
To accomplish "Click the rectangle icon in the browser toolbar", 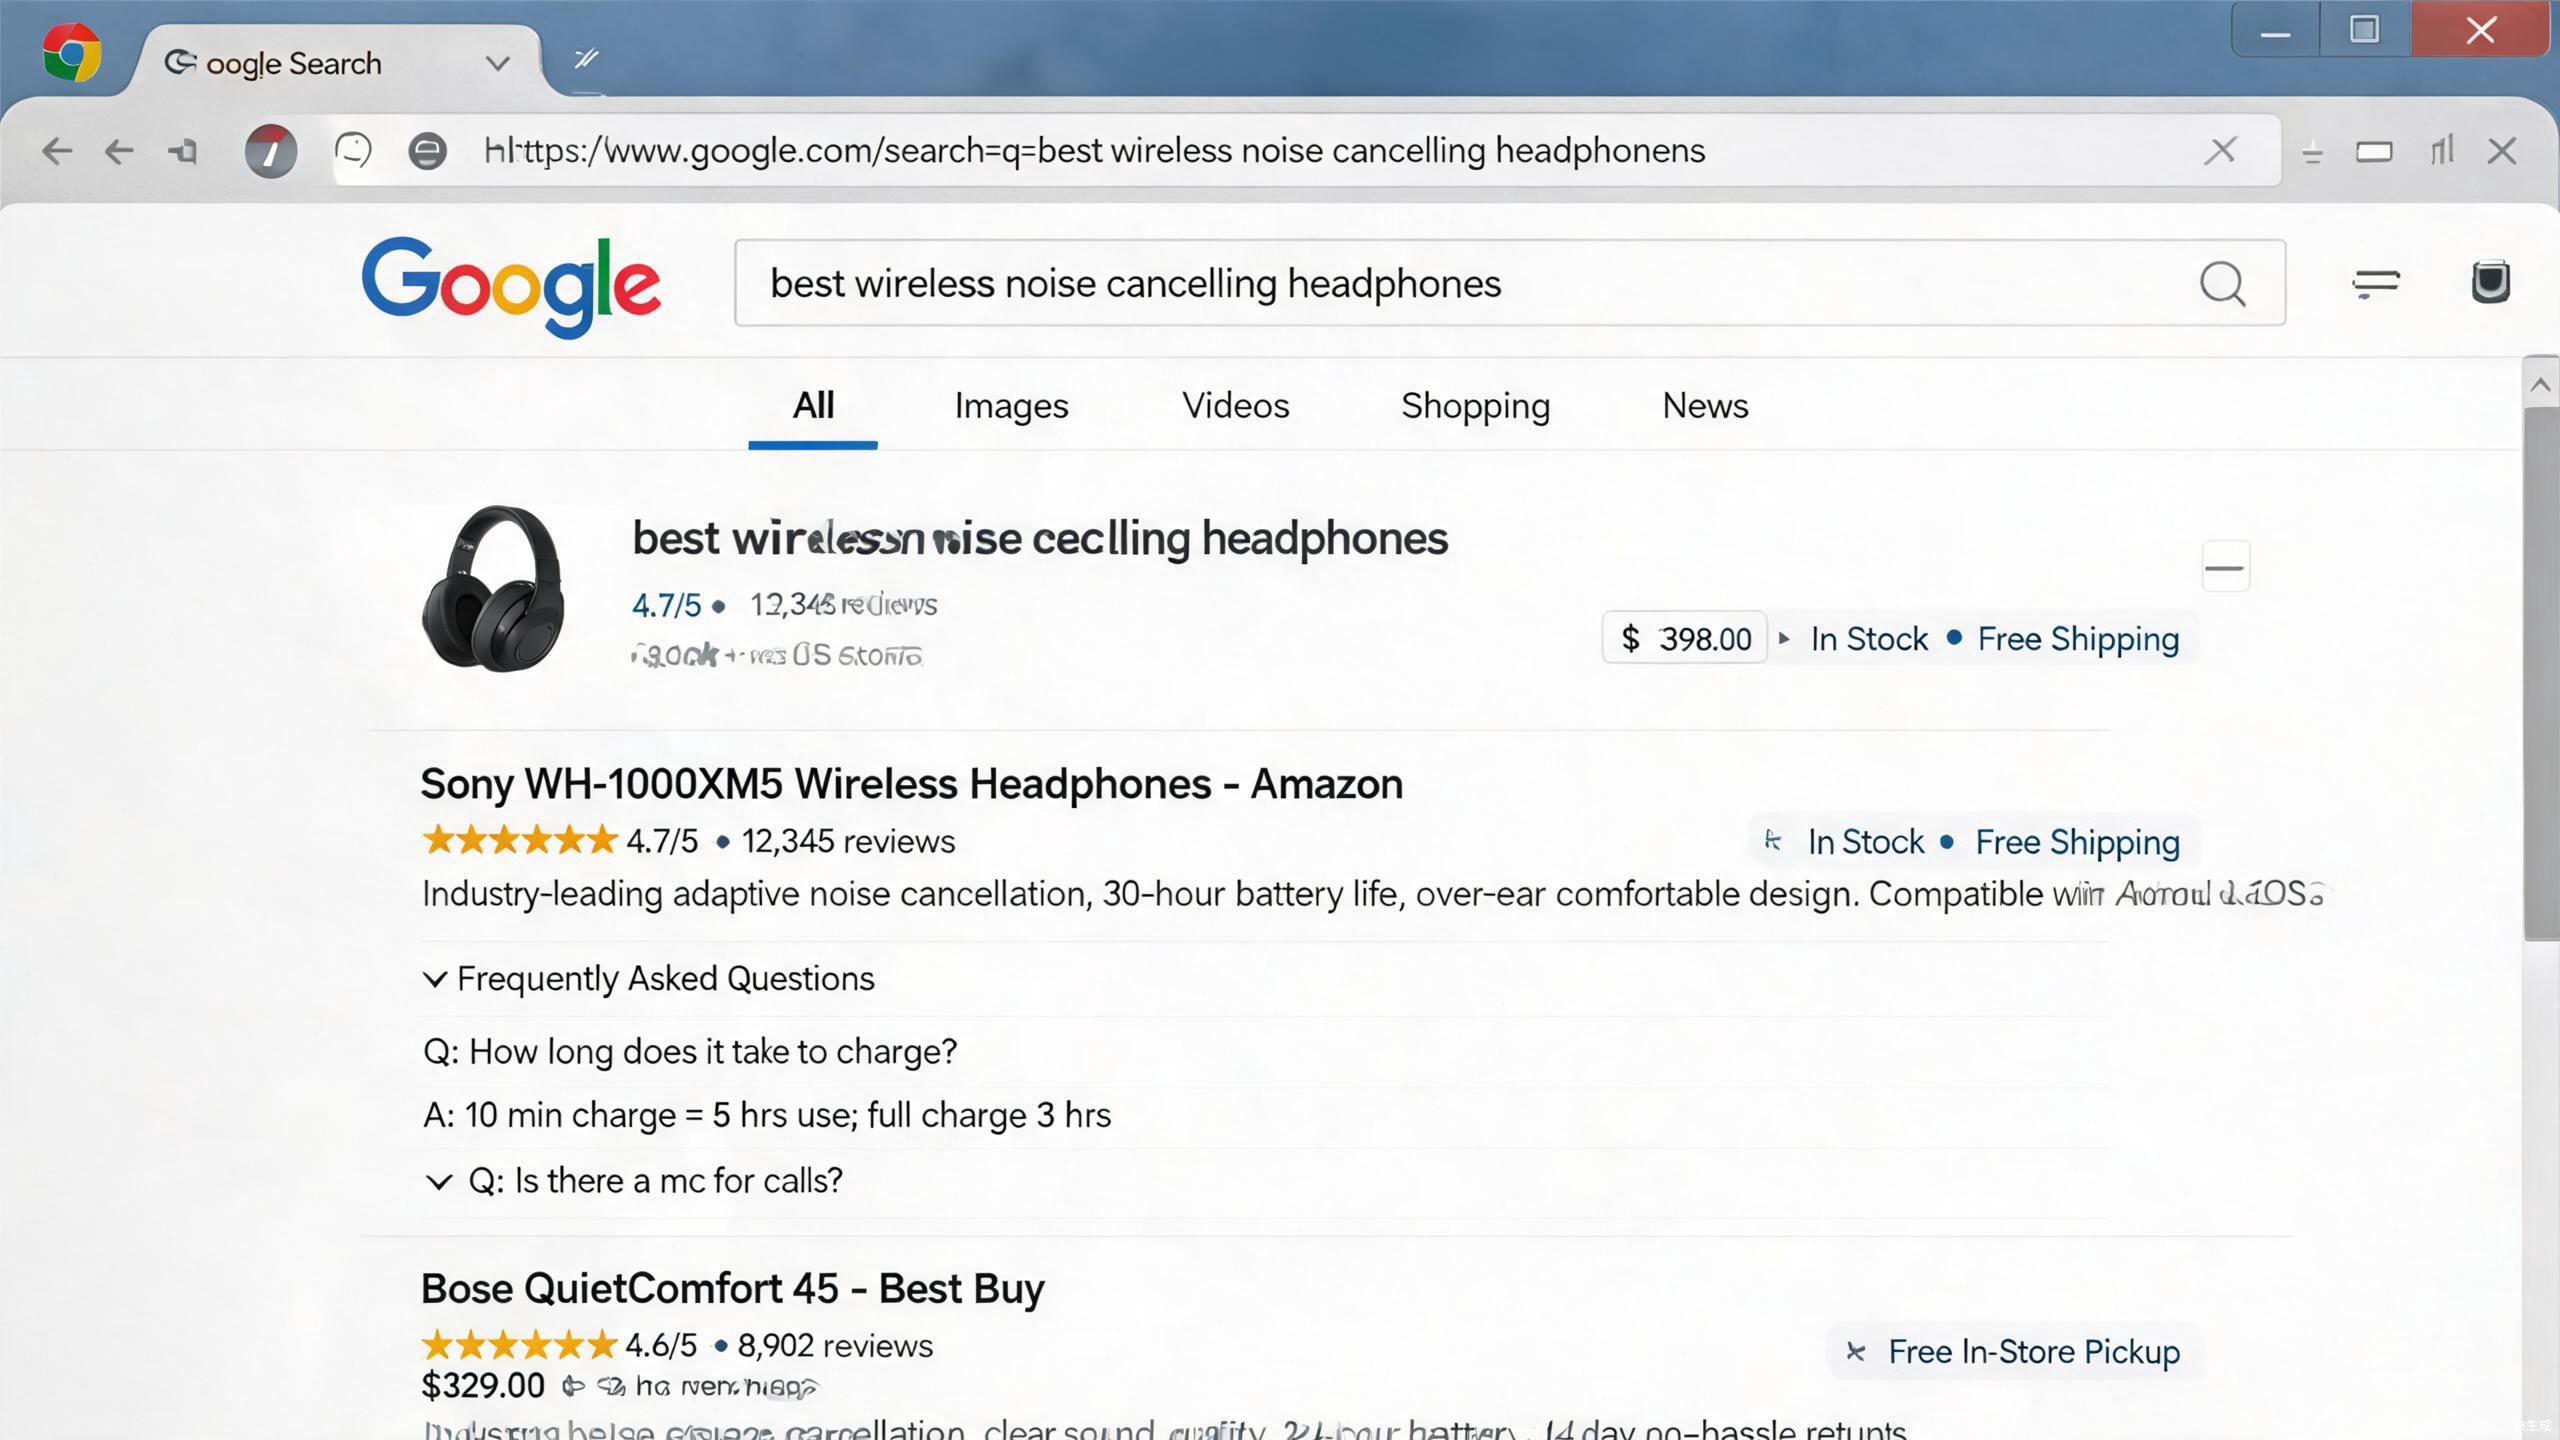I will 2374,152.
